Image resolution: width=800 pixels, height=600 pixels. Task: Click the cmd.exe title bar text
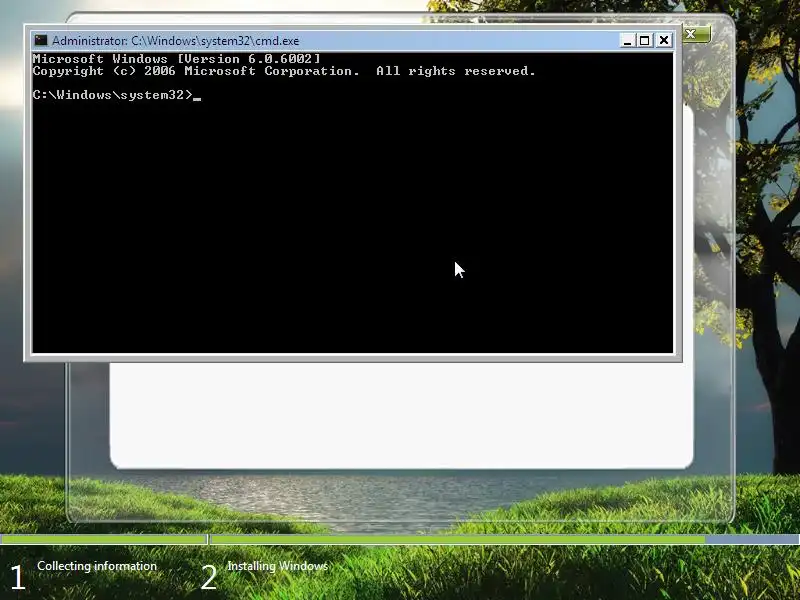point(176,41)
